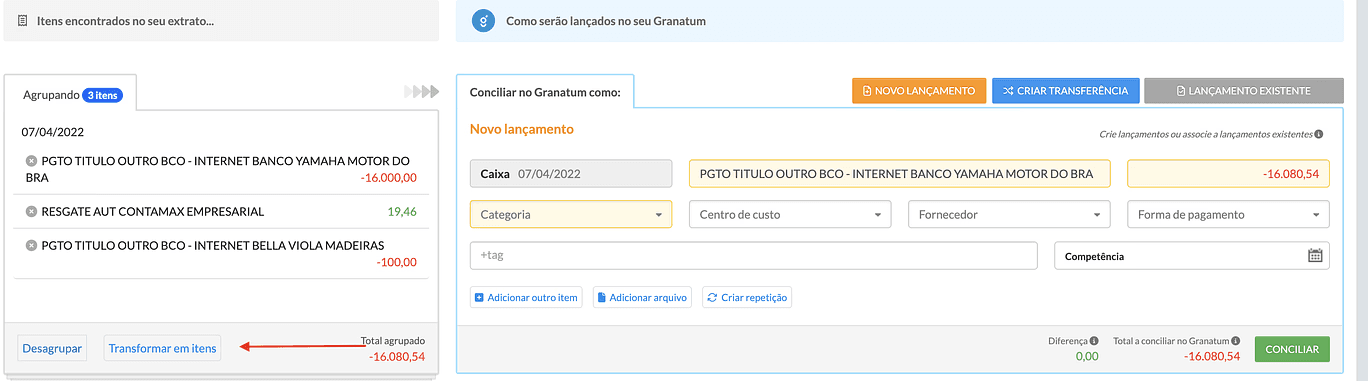The image size is (1368, 381).
Task: Remove the RESGATE AUT CONTAMAX item icon
Action: pos(31,212)
